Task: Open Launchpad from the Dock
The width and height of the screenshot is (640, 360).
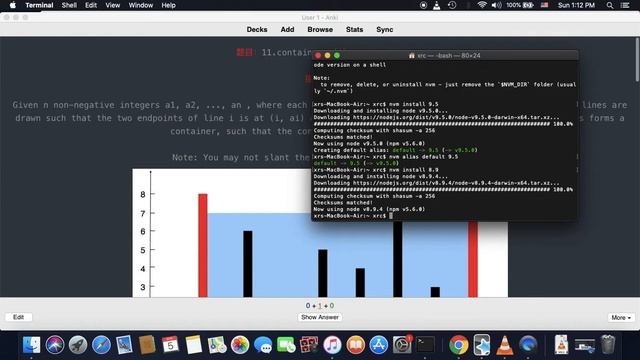Action: point(78,345)
